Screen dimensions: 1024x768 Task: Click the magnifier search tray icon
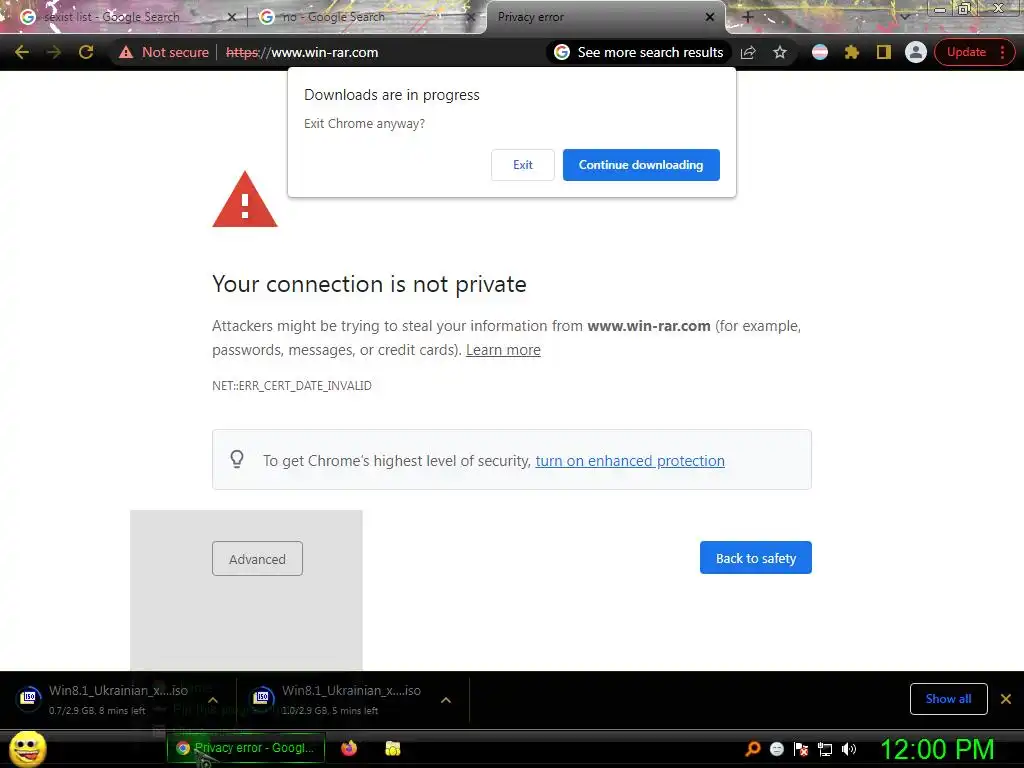tap(753, 749)
